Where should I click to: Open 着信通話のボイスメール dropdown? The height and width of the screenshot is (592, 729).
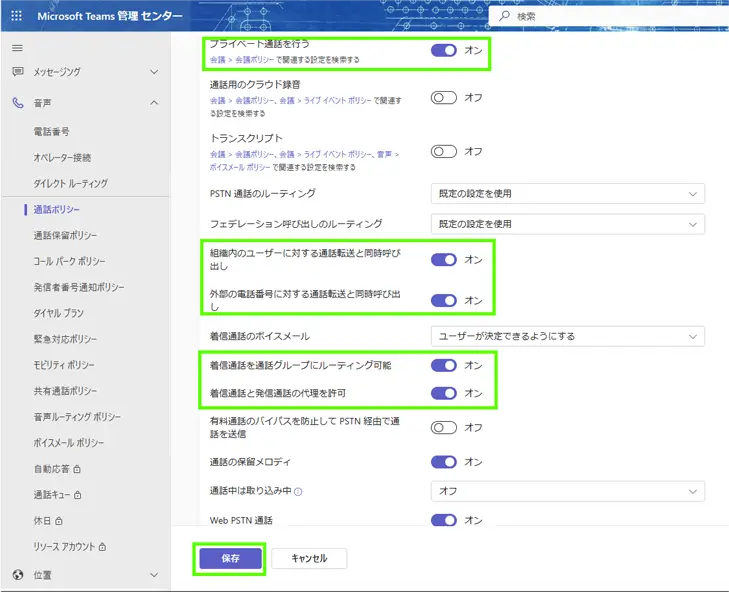pyautogui.click(x=568, y=336)
